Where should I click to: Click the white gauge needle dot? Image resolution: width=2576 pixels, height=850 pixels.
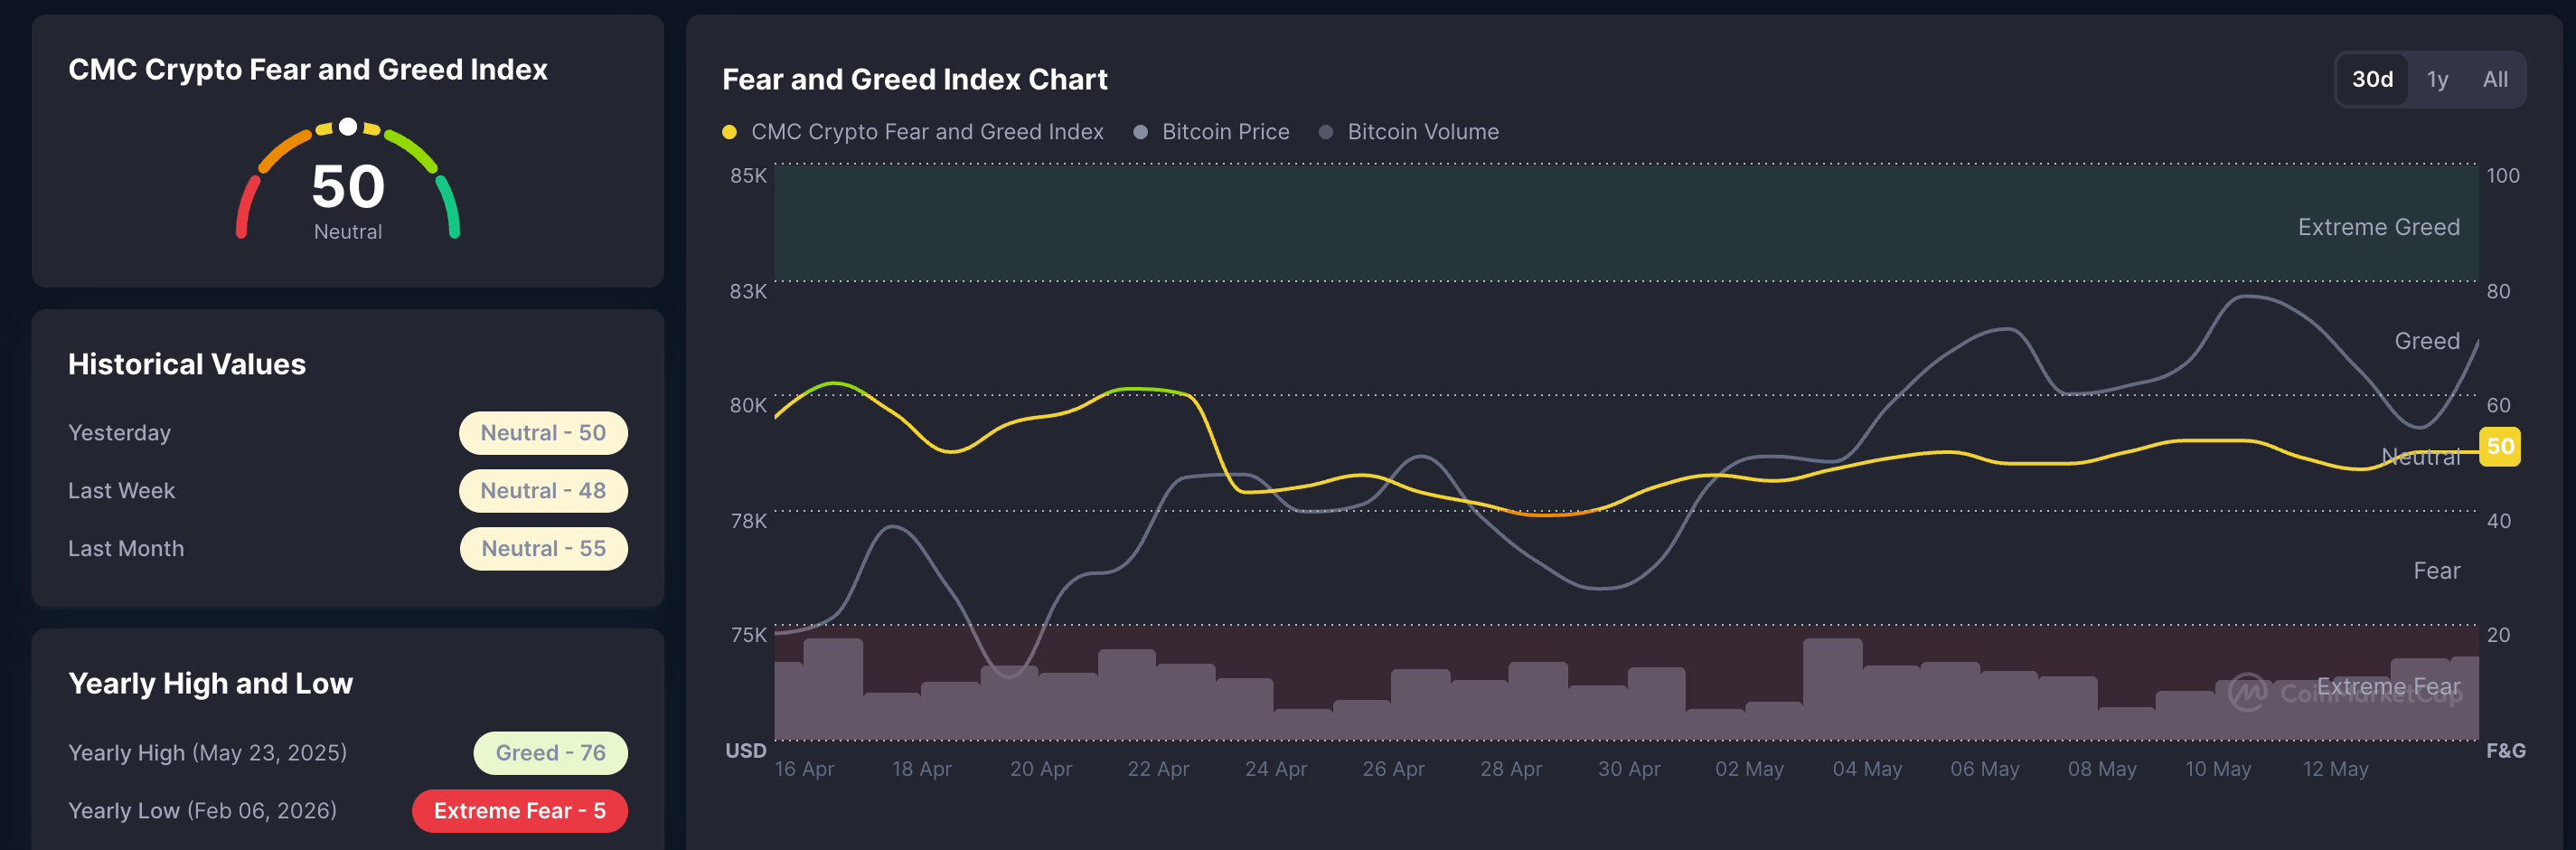348,126
